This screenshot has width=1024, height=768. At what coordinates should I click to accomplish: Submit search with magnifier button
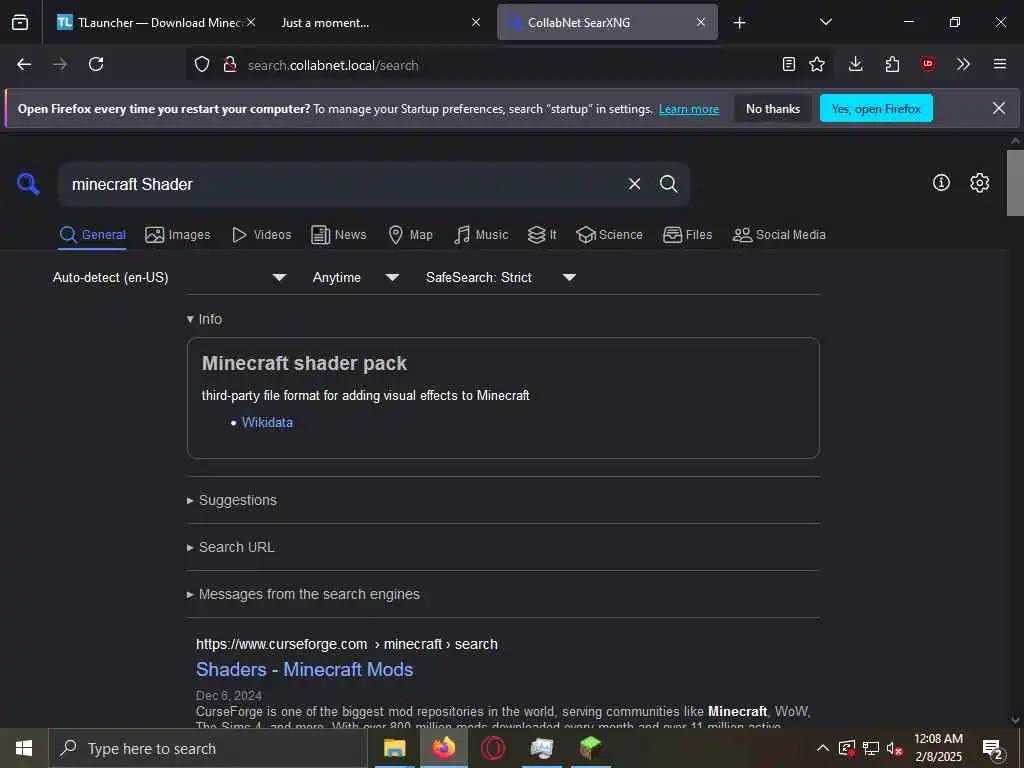(668, 184)
